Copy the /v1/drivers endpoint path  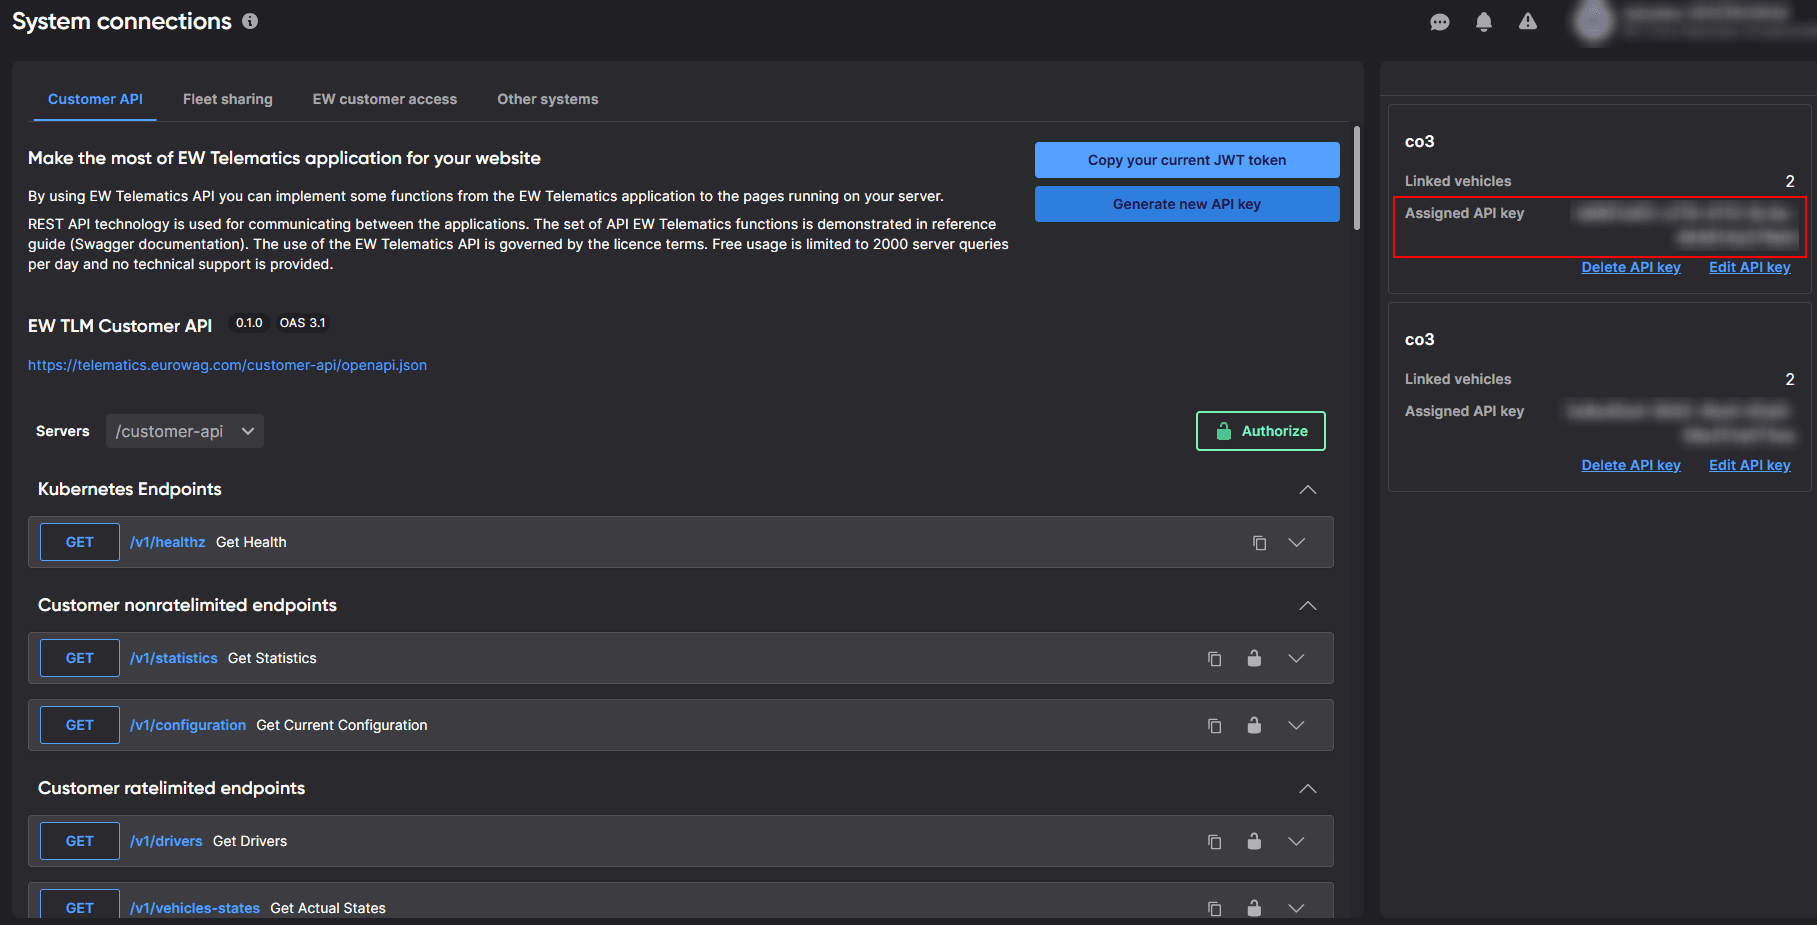coord(1215,841)
